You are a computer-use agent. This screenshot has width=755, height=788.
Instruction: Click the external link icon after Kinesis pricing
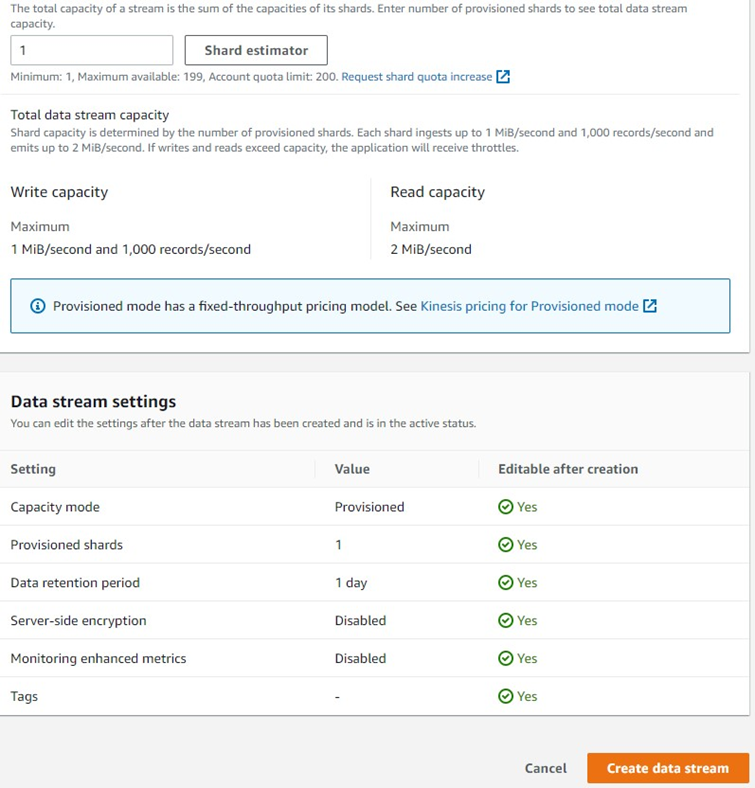pyautogui.click(x=650, y=306)
